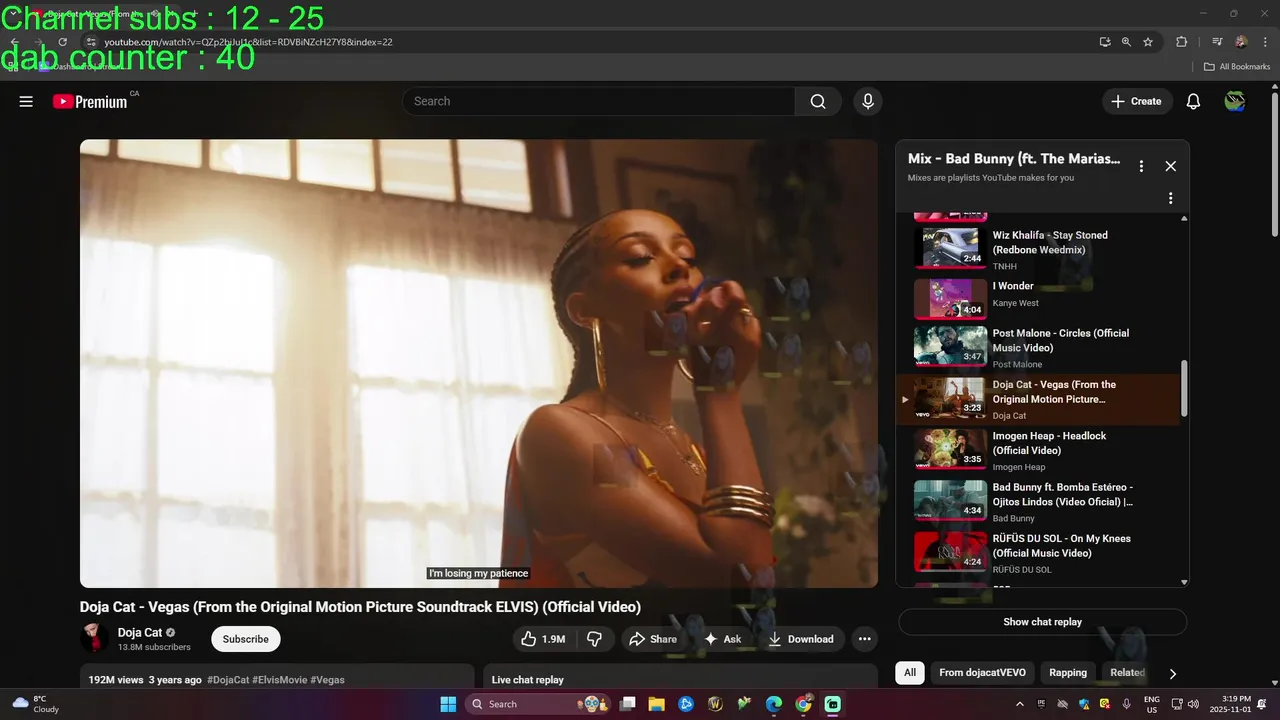Open more actions ellipsis under video
Image resolution: width=1280 pixels, height=720 pixels.
point(865,639)
